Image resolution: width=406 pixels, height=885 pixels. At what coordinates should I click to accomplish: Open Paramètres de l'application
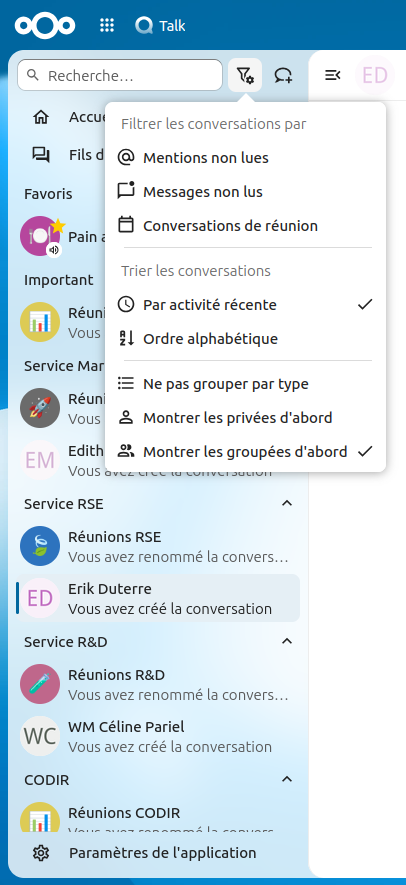pyautogui.click(x=158, y=852)
